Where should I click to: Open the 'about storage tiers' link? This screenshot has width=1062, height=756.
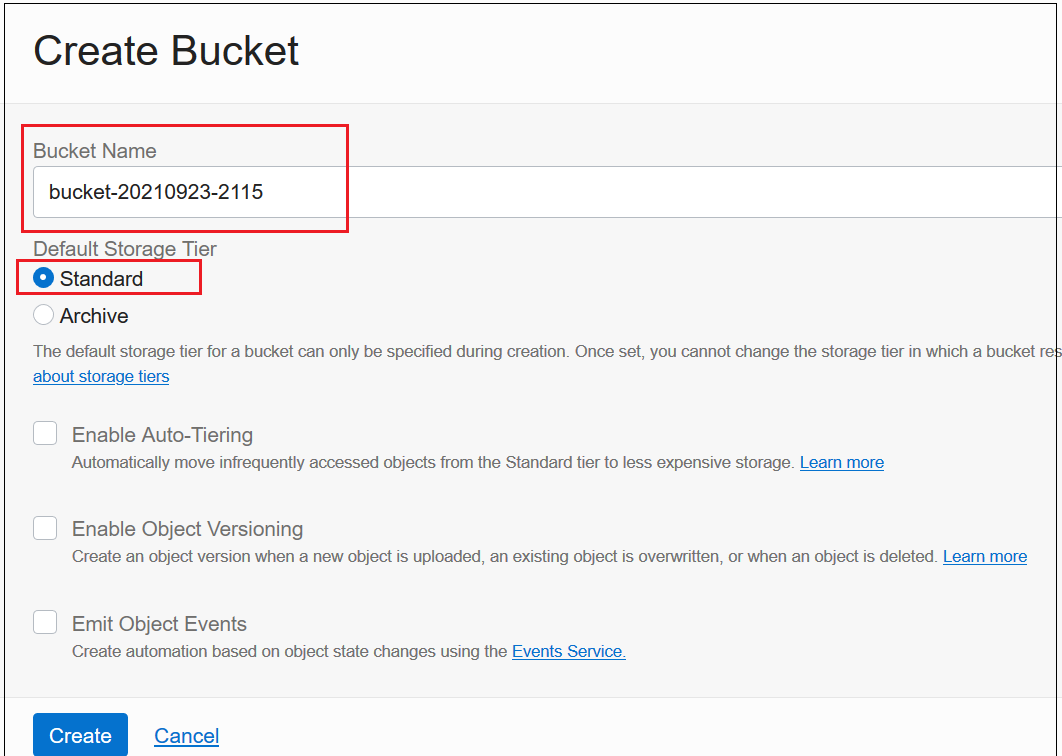(x=101, y=376)
